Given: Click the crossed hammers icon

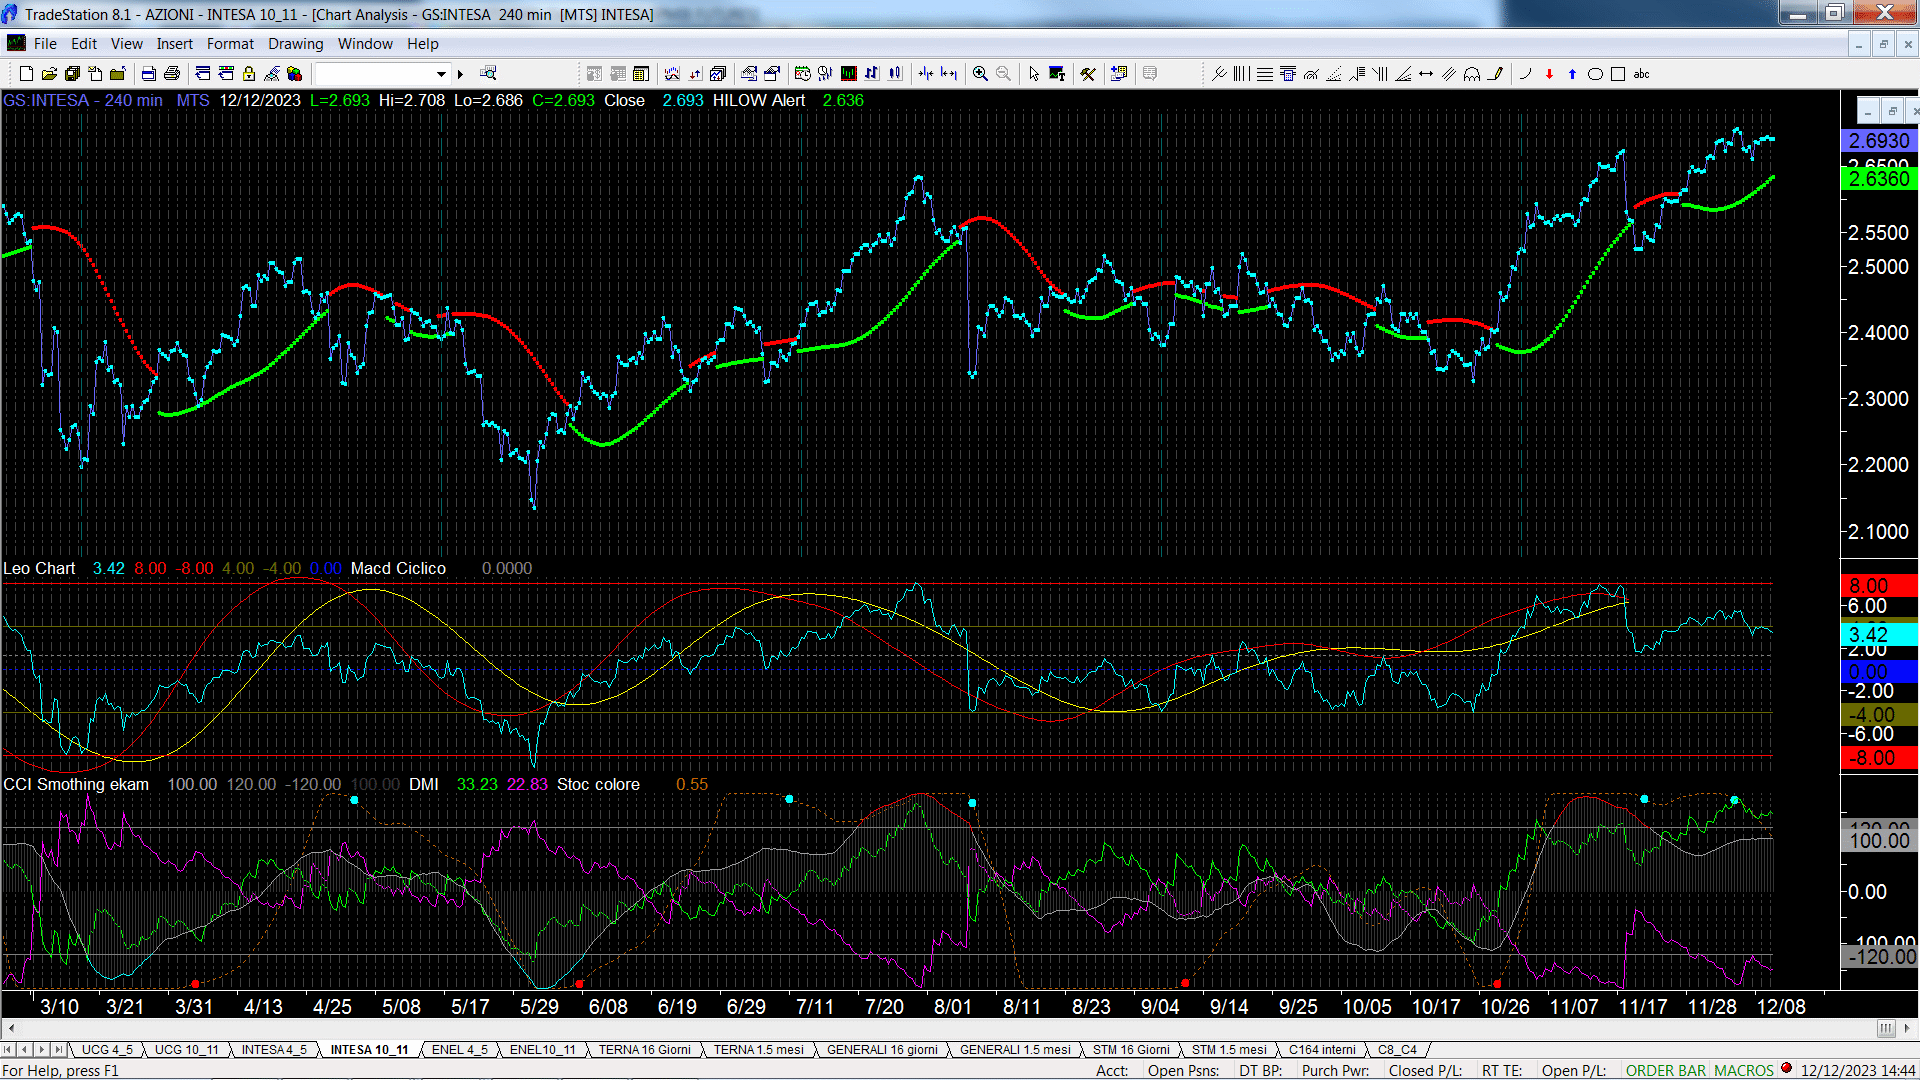Looking at the screenshot, I should pyautogui.click(x=1088, y=74).
